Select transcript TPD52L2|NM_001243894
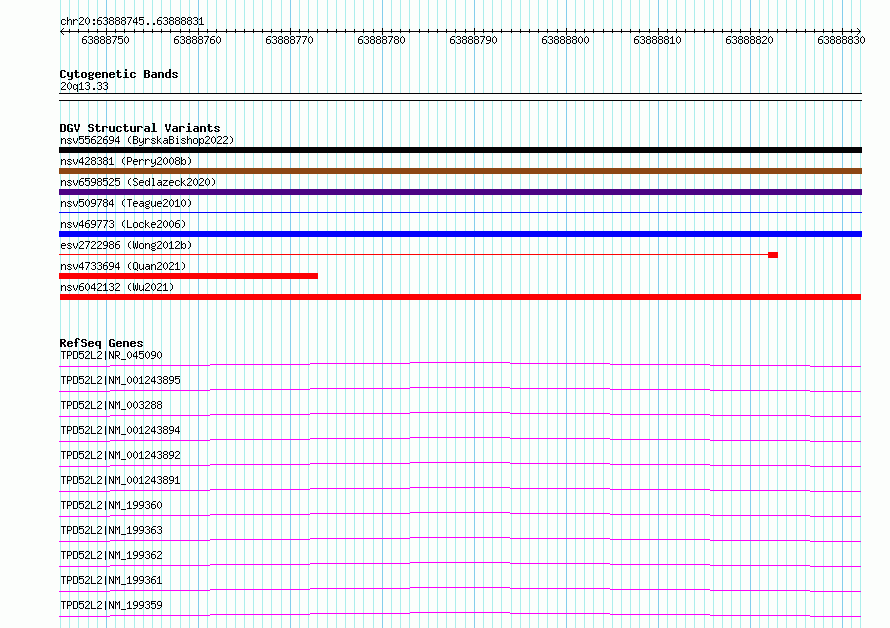 tap(120, 430)
